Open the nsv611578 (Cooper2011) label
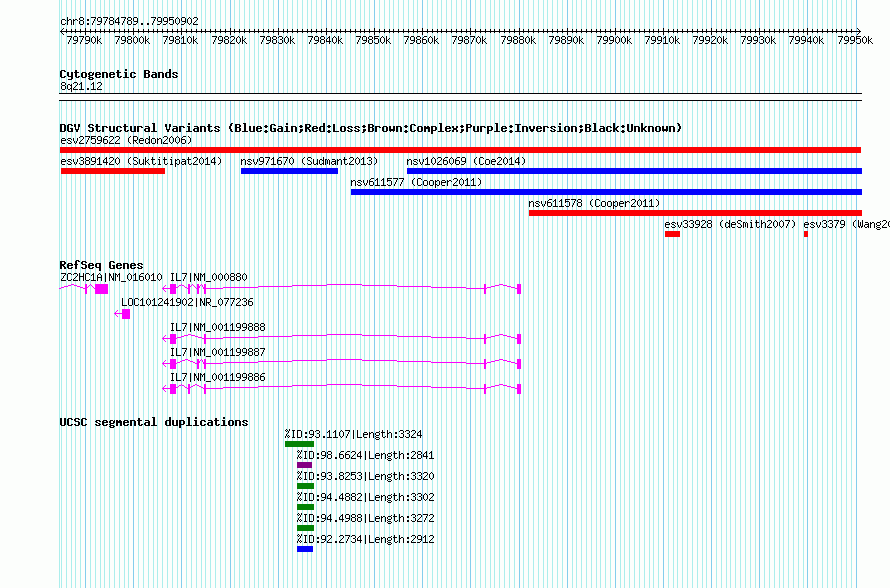 click(594, 203)
